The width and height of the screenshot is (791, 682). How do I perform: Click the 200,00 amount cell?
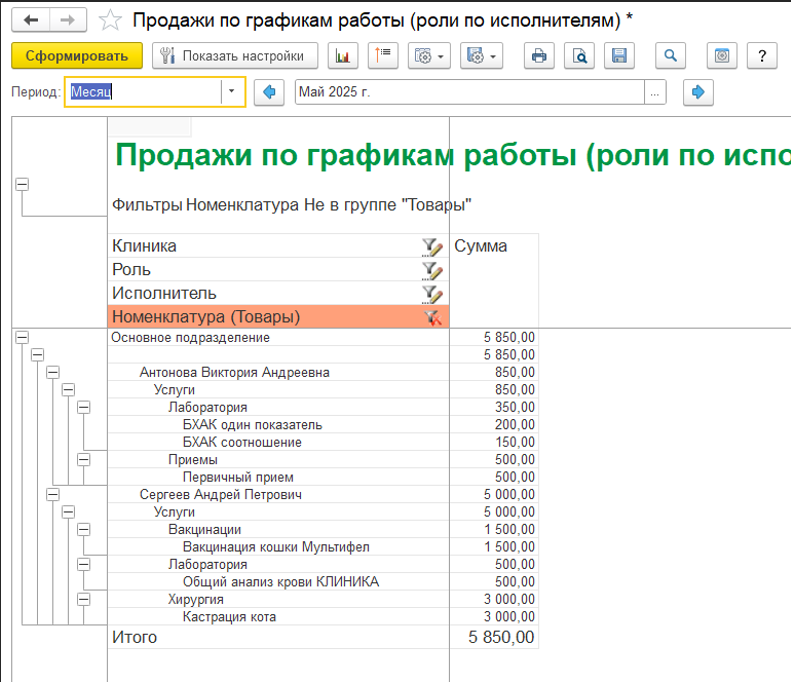[x=494, y=425]
